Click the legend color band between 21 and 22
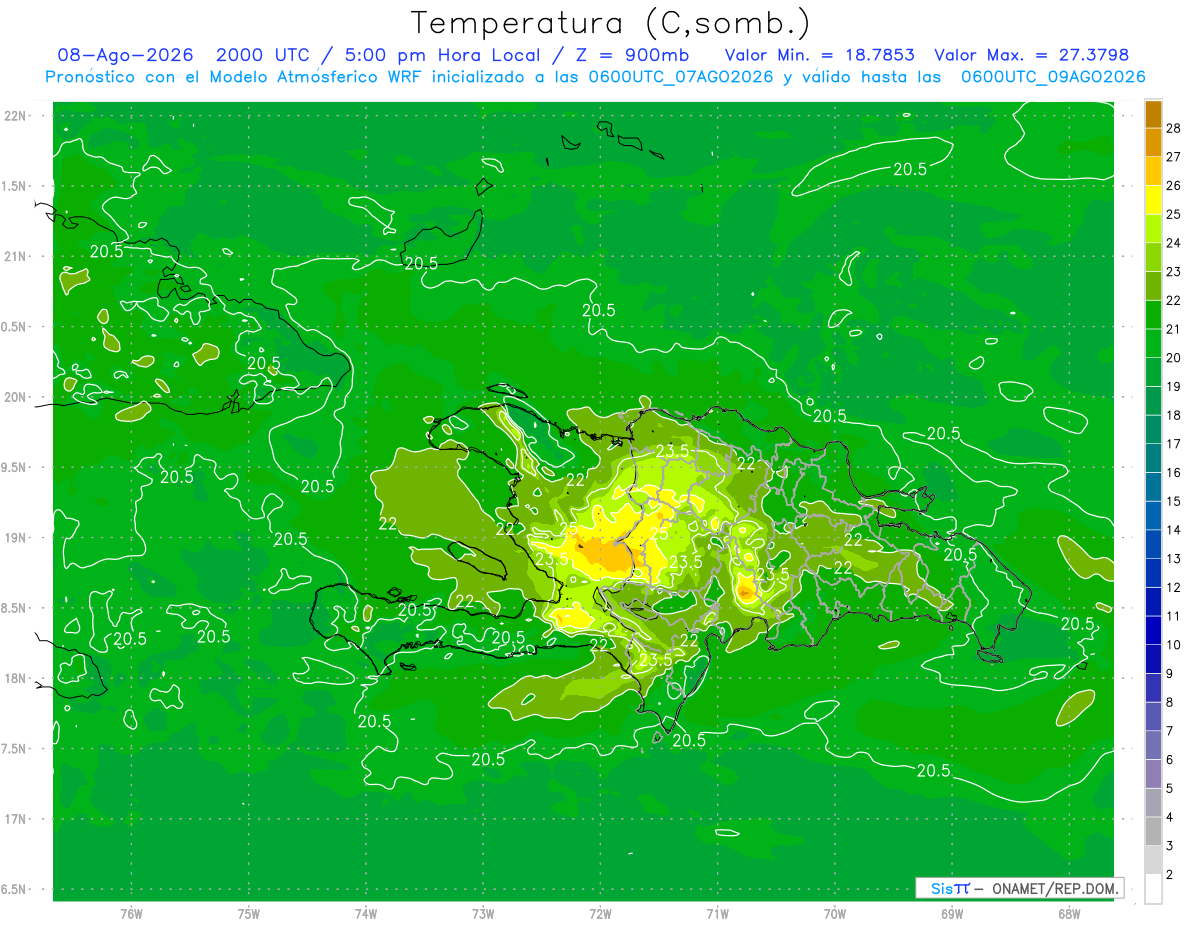1200x927 pixels. (1153, 314)
